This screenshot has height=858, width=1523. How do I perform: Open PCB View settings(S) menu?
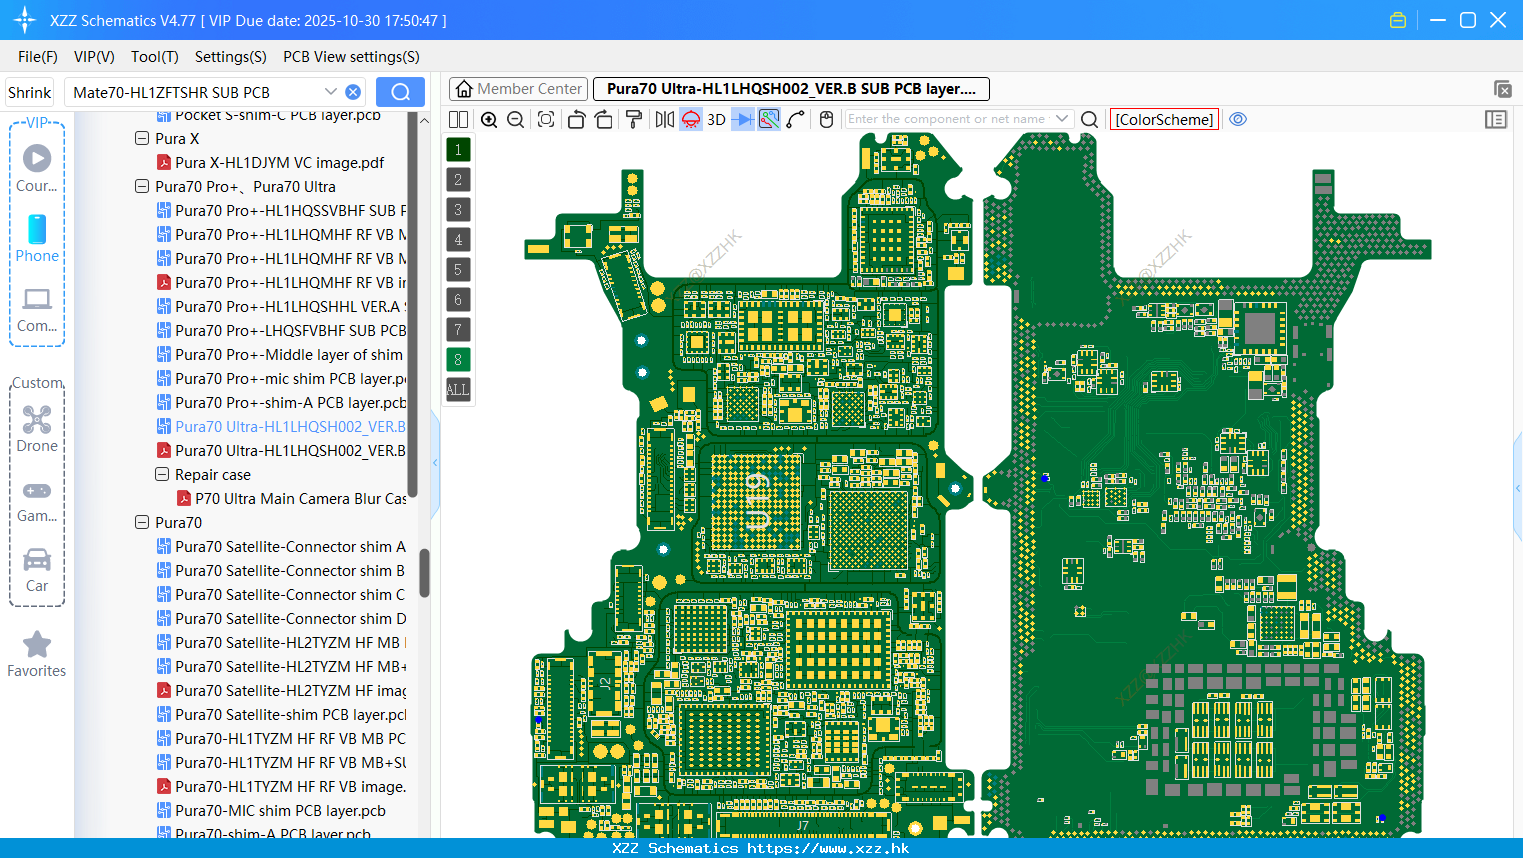coord(351,57)
